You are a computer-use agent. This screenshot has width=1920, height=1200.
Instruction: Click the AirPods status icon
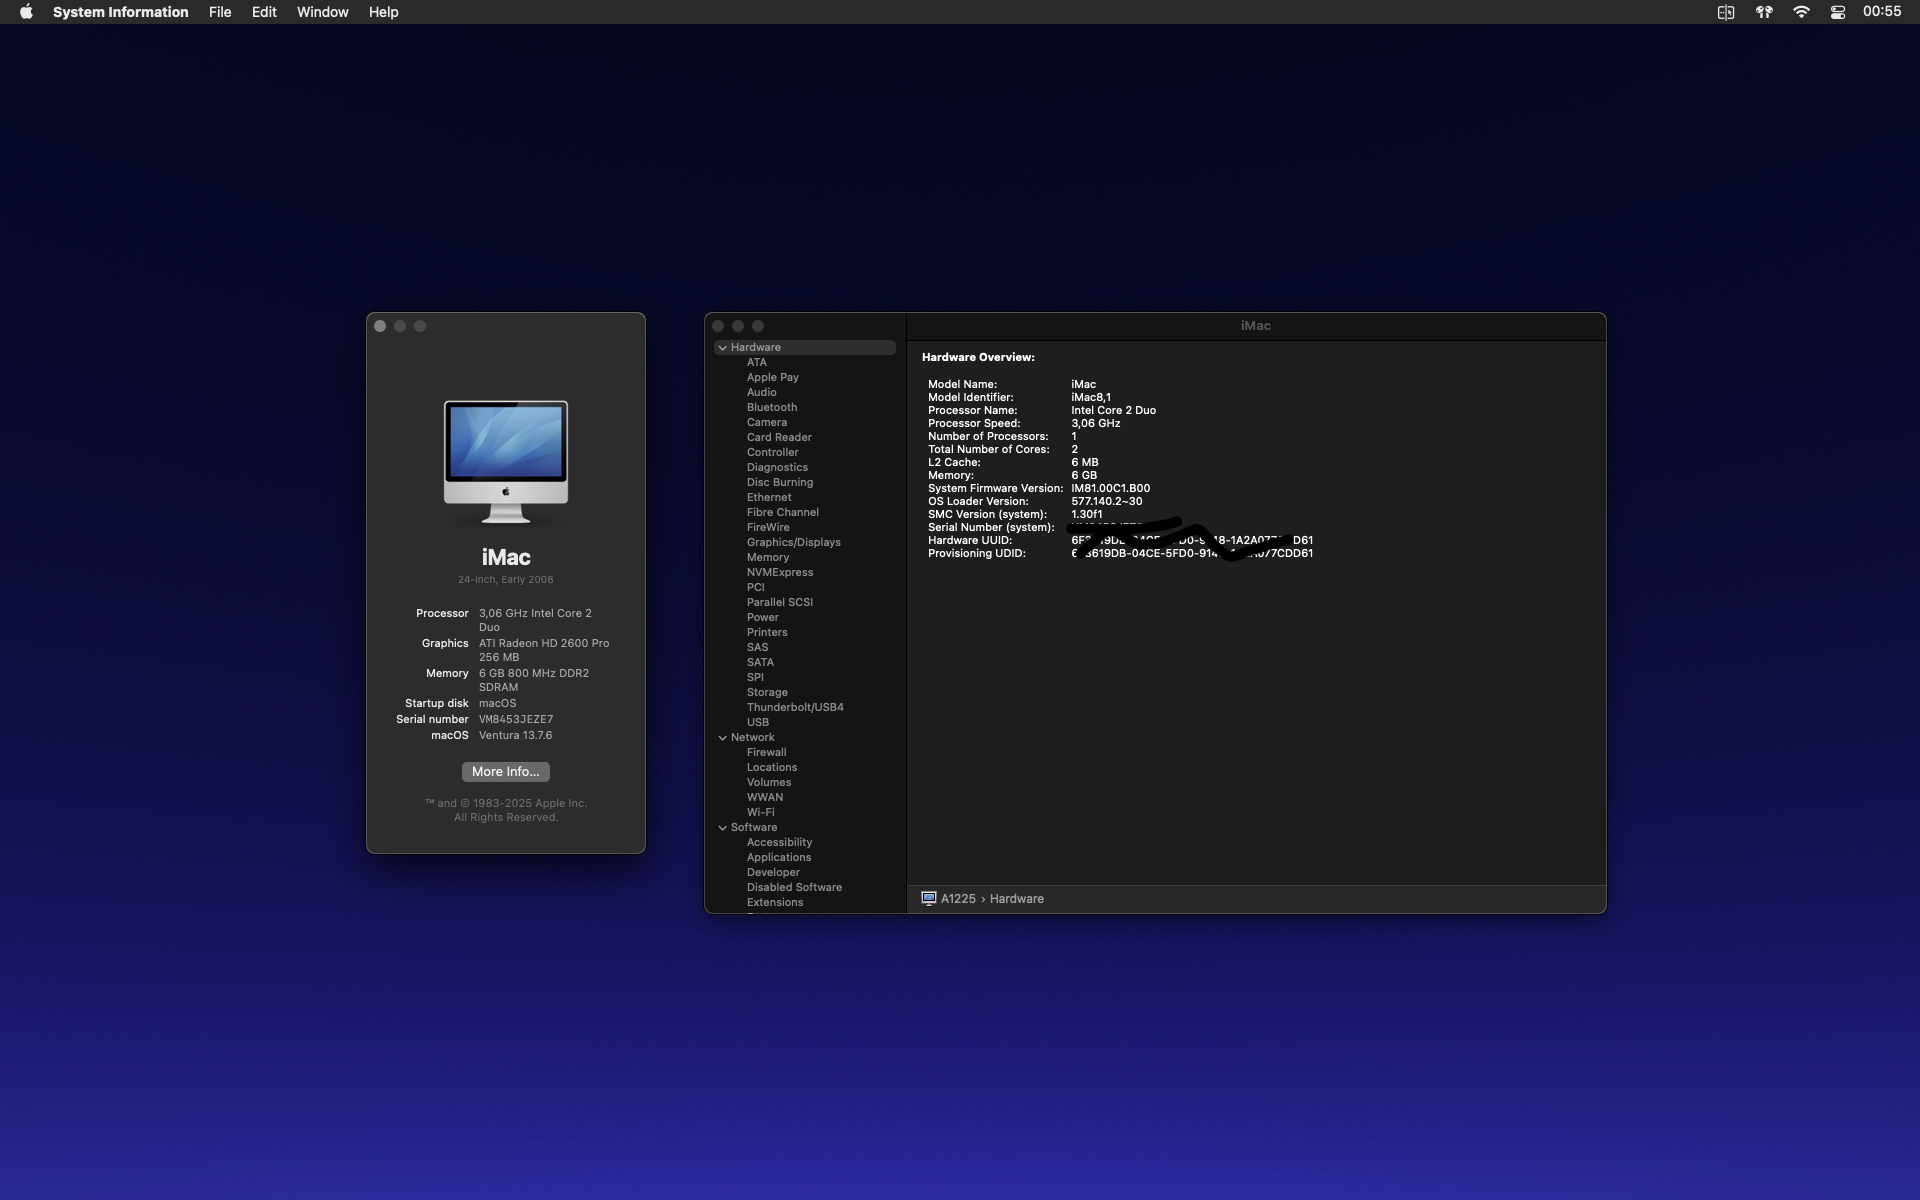pos(1764,12)
